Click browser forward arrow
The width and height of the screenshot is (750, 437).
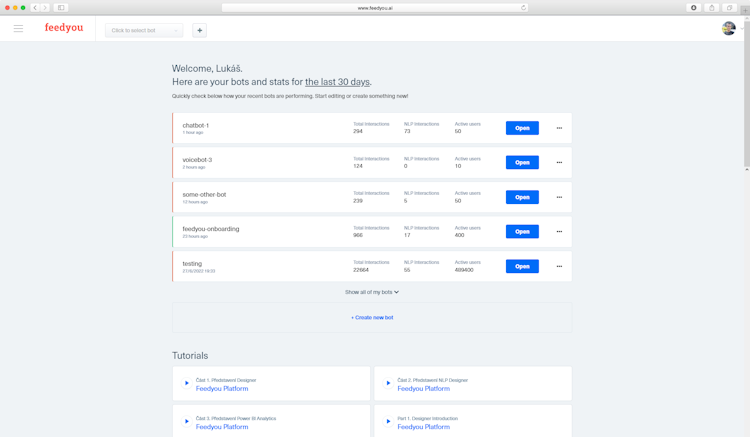(x=45, y=8)
